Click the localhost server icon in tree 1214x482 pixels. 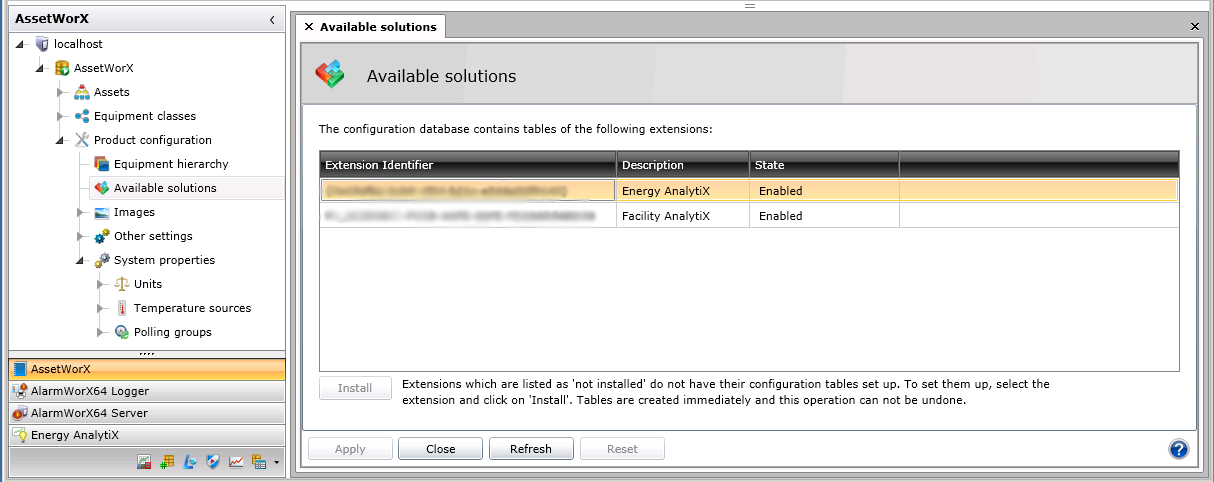pos(42,44)
